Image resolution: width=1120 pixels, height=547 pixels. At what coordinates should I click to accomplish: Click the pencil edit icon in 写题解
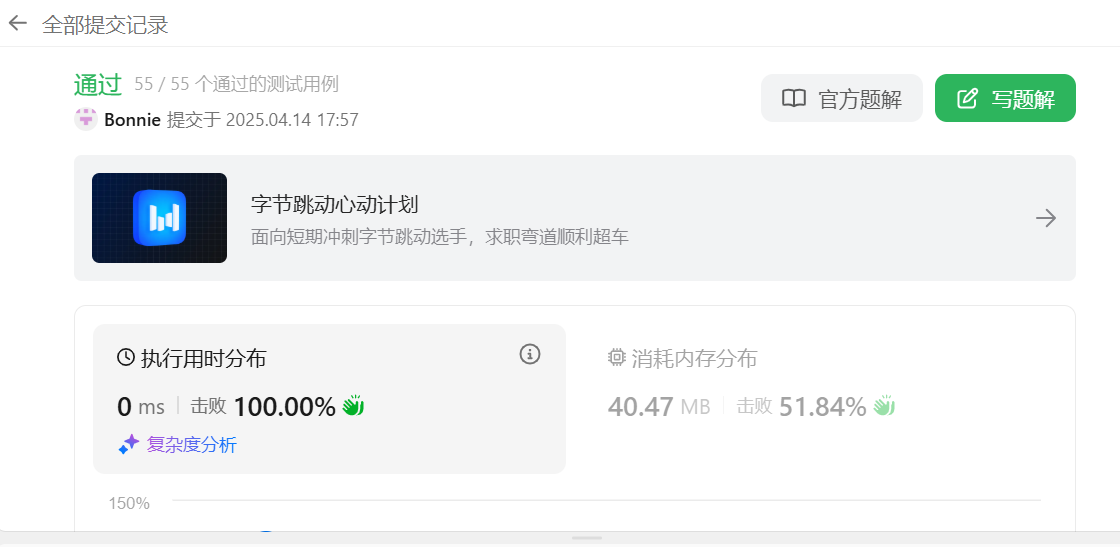point(966,99)
